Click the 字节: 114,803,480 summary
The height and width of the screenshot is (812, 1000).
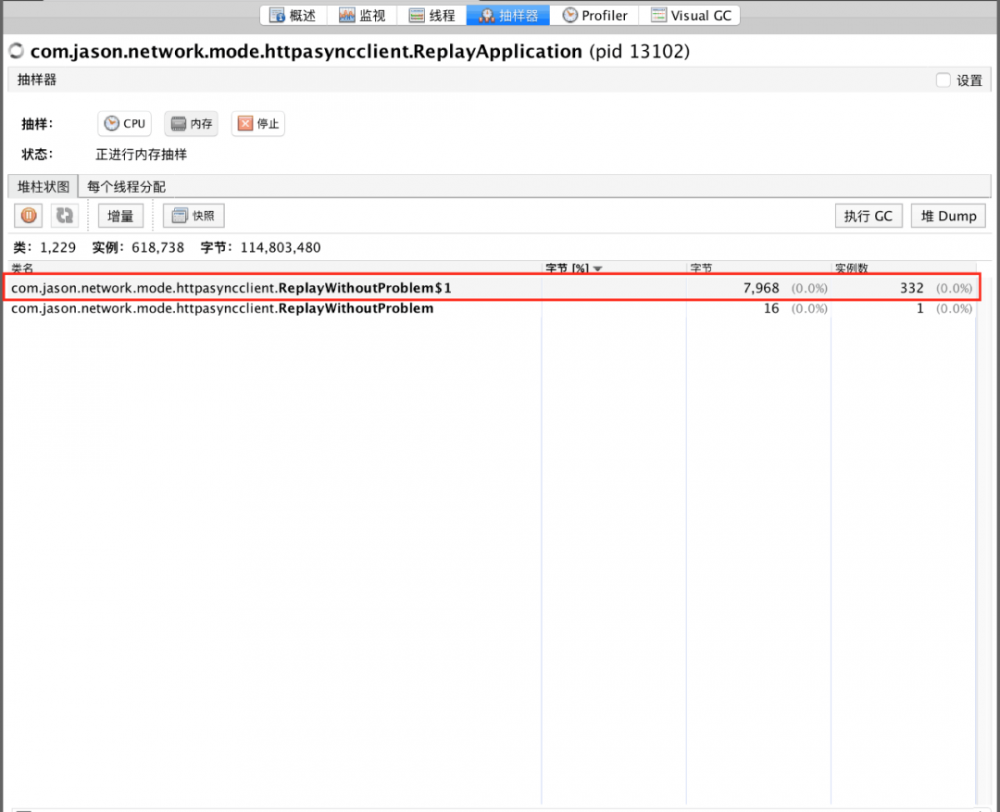point(261,247)
